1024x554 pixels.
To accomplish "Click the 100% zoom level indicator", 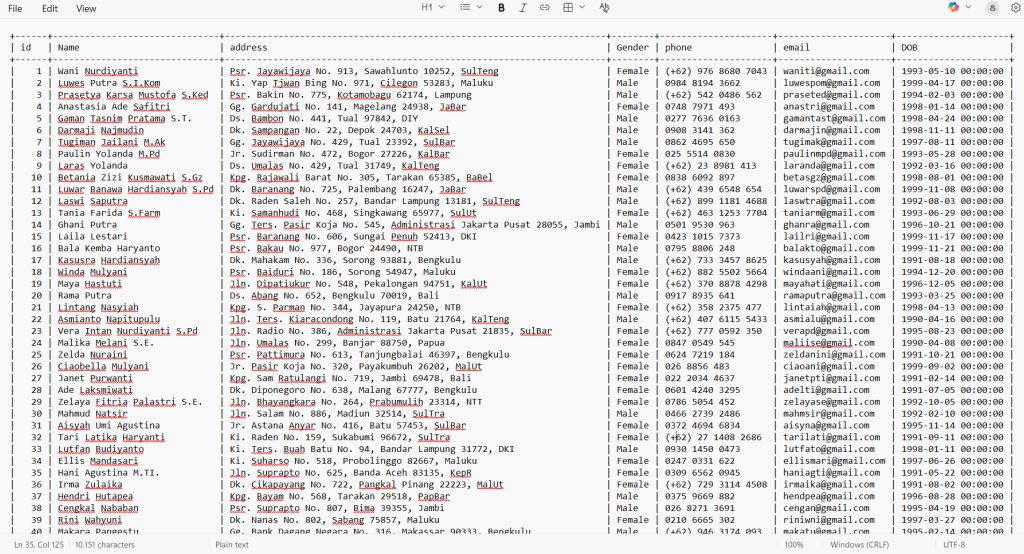I will (793, 545).
